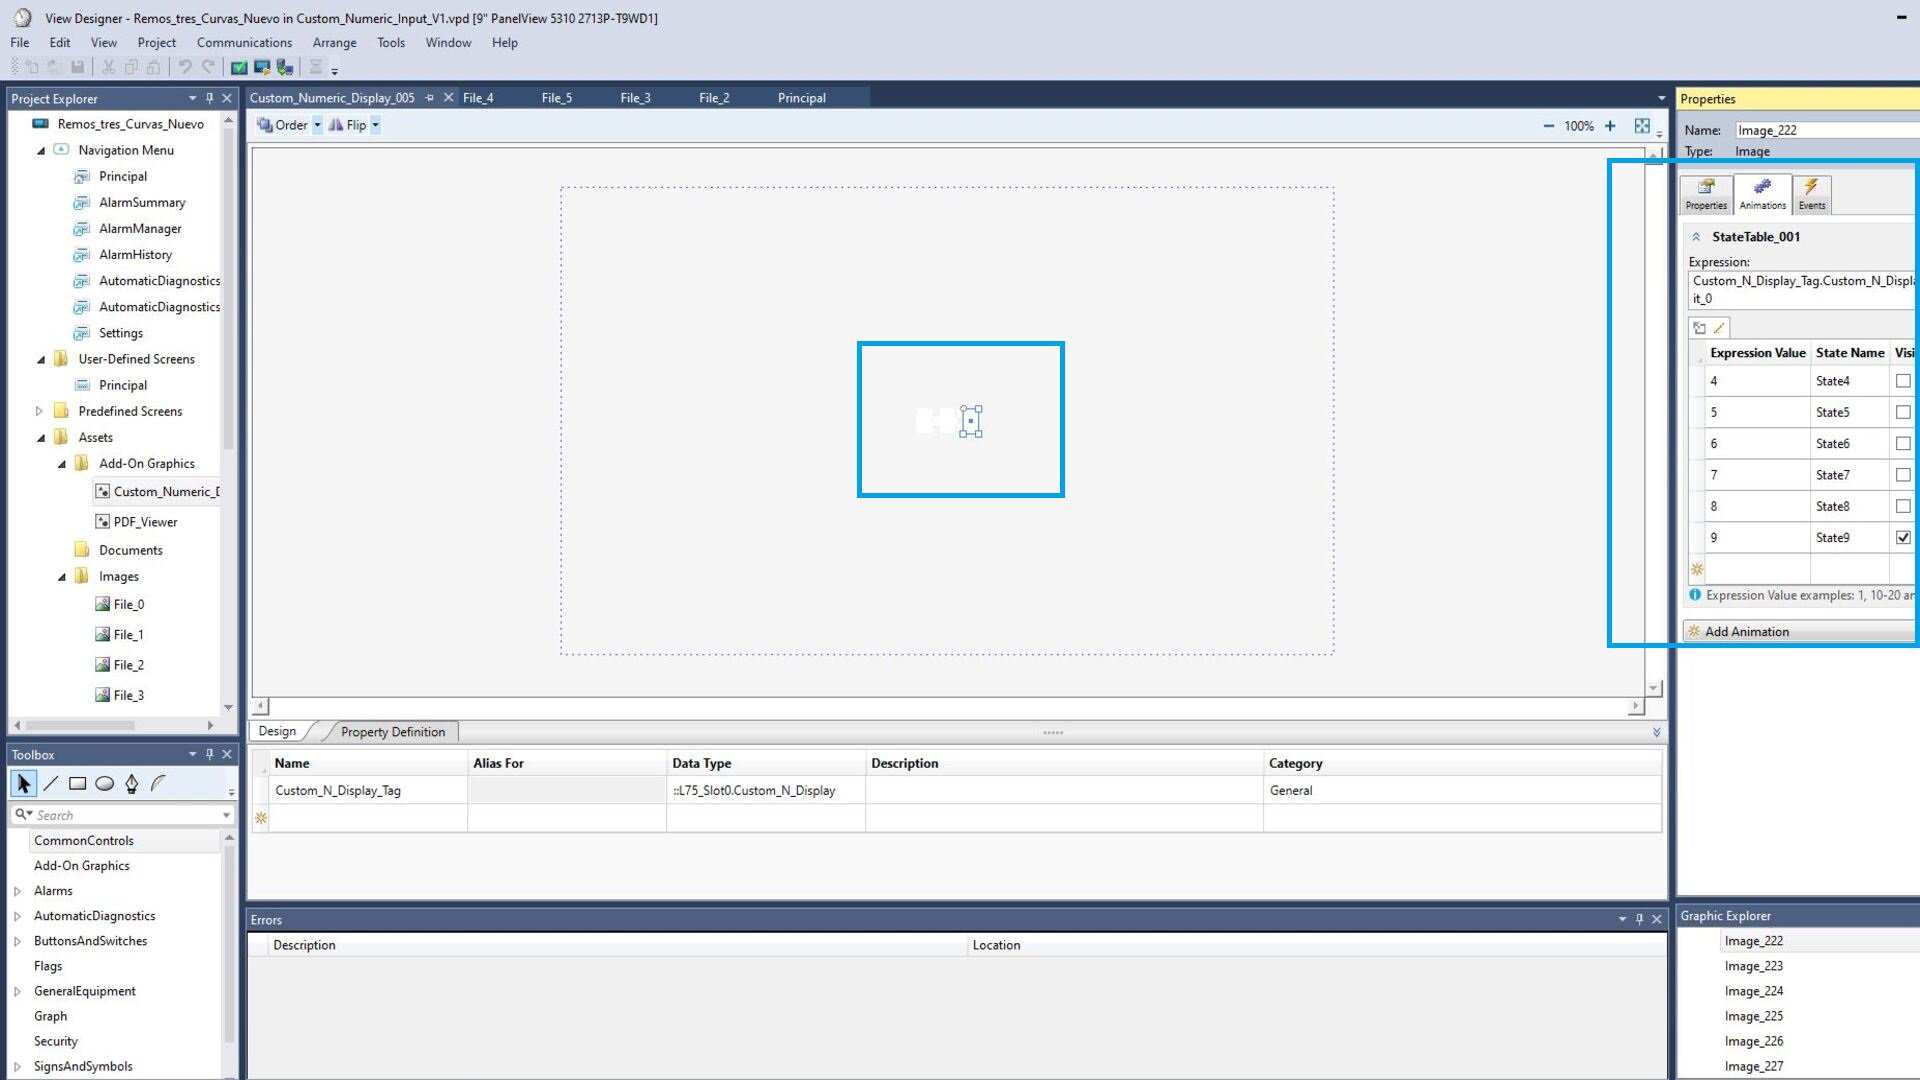Image resolution: width=1920 pixels, height=1080 pixels.
Task: Click the Undo arrow icon
Action: 185,67
